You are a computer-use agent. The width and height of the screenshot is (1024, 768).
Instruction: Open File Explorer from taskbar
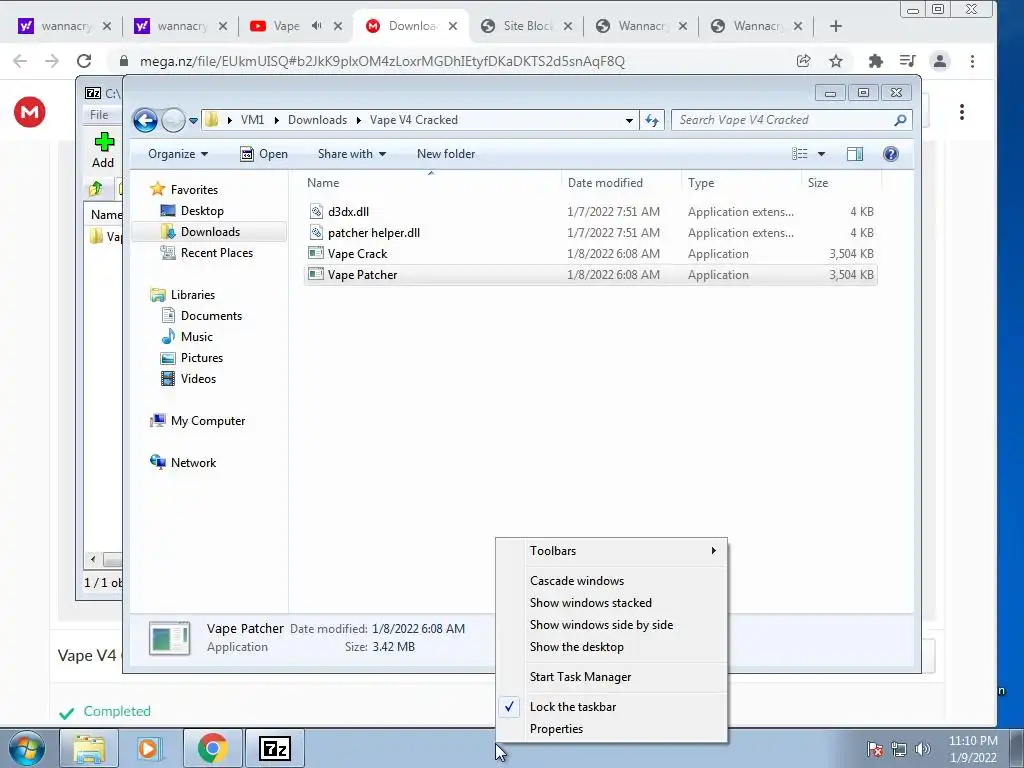point(89,748)
